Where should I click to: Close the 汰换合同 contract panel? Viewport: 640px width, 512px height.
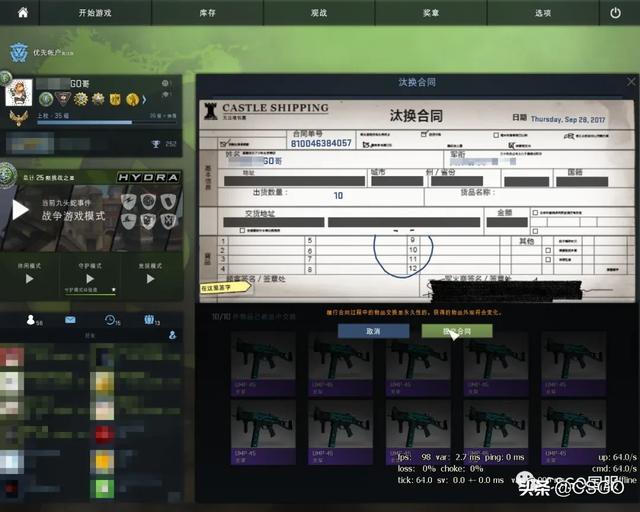pyautogui.click(x=631, y=82)
